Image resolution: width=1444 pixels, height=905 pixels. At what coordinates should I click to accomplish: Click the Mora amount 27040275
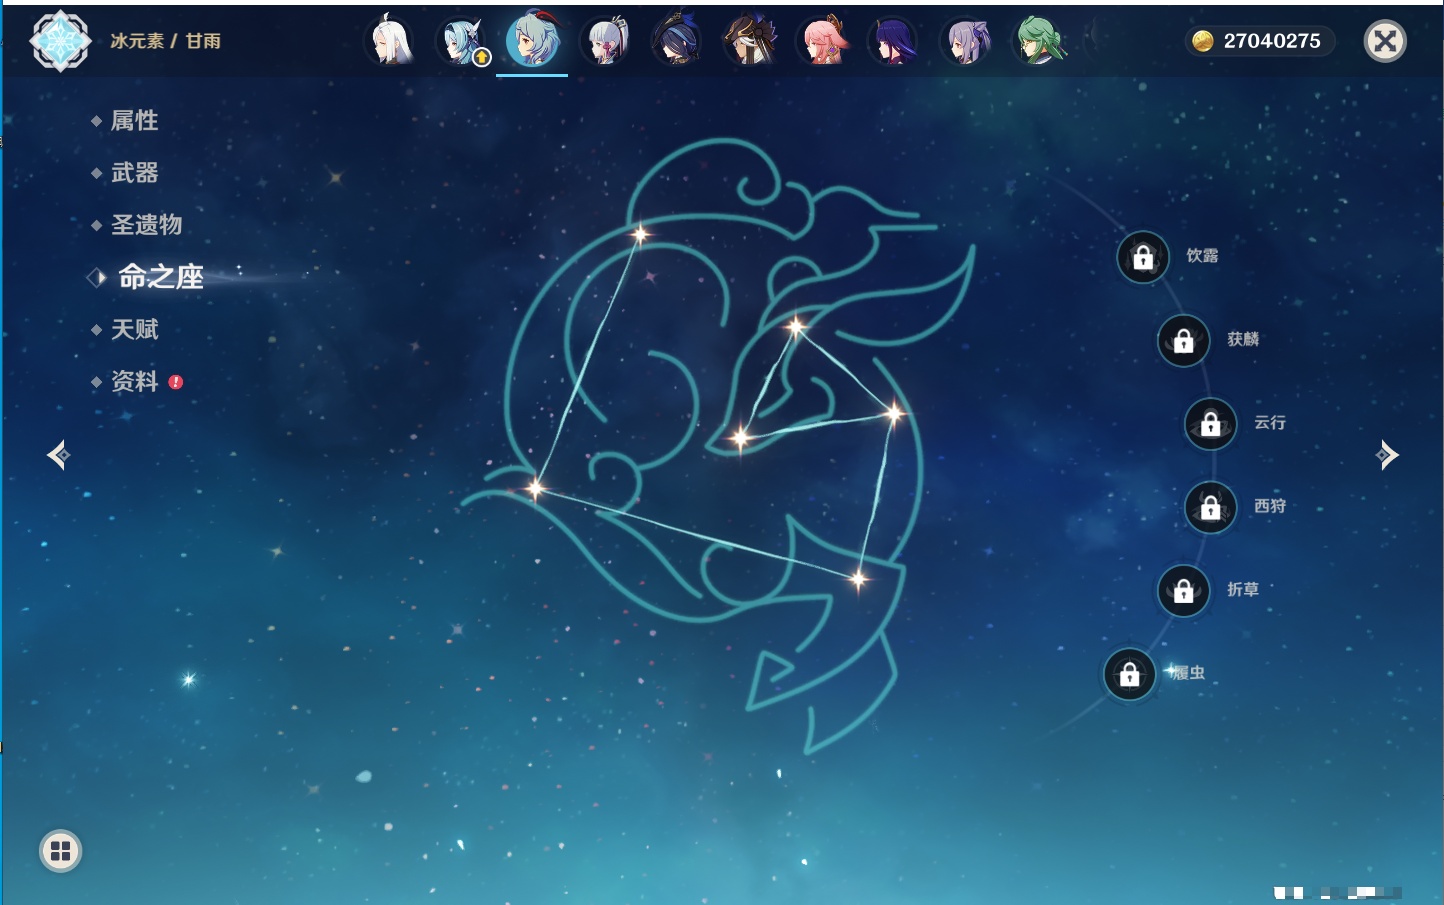pos(1272,41)
